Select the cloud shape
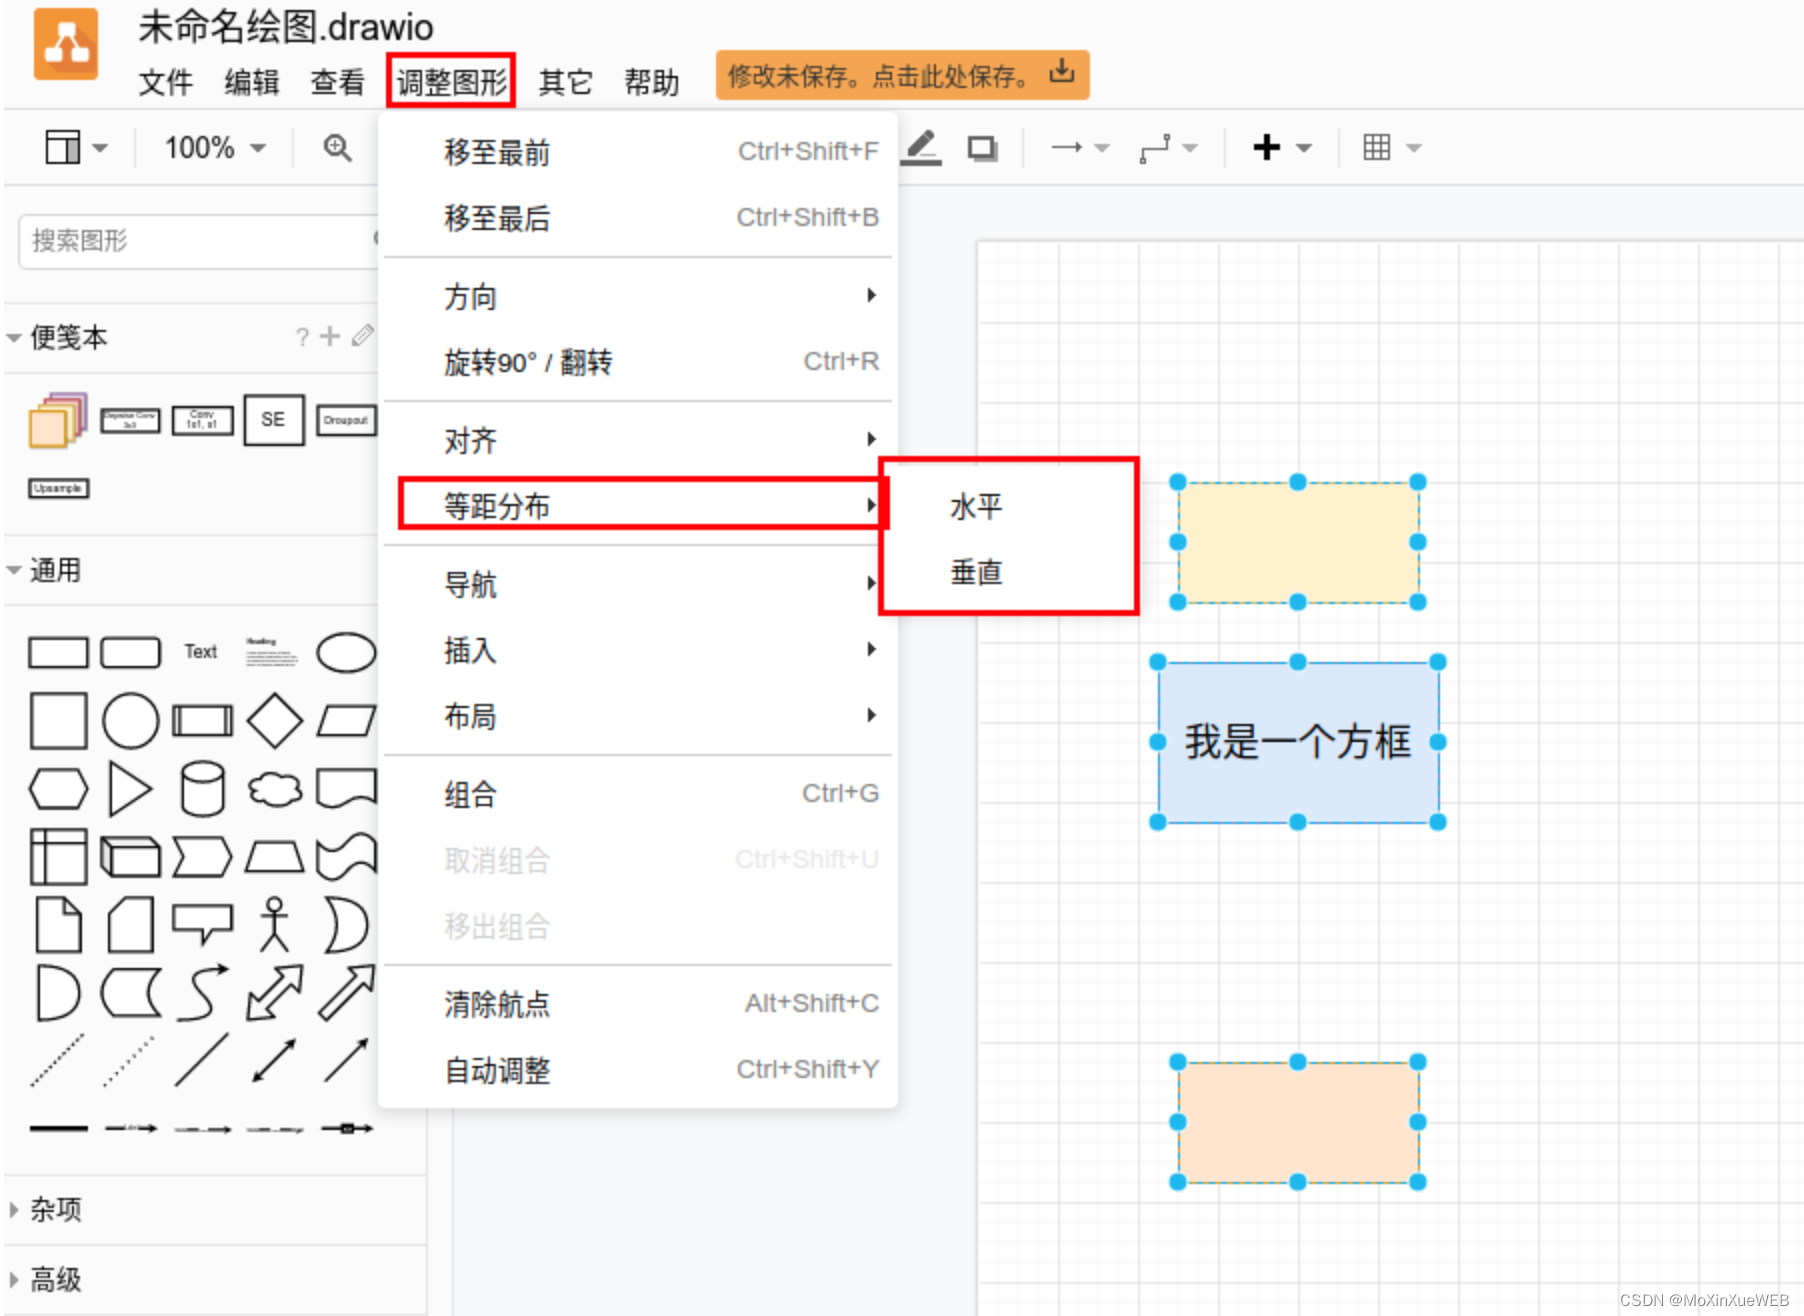Screen dimensions: 1804x1316 pyautogui.click(x=273, y=787)
